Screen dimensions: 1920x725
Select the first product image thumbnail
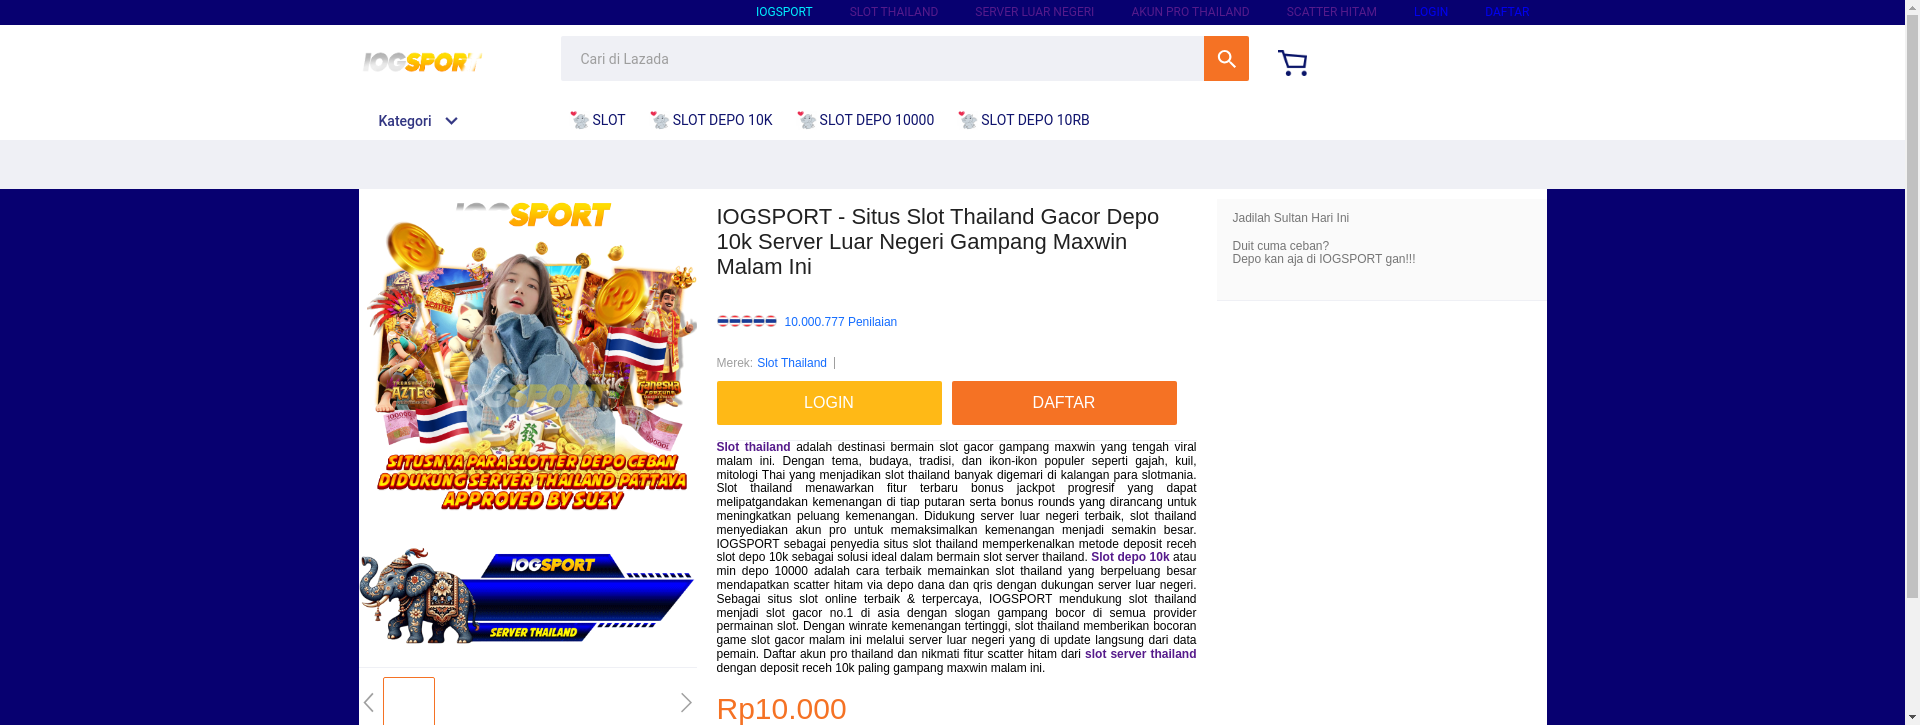409,702
